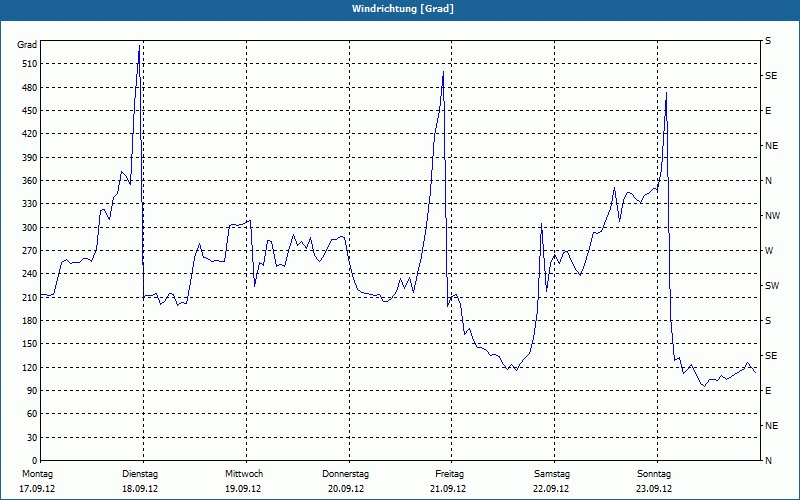Click the 'Montag' day label

[x=37, y=474]
